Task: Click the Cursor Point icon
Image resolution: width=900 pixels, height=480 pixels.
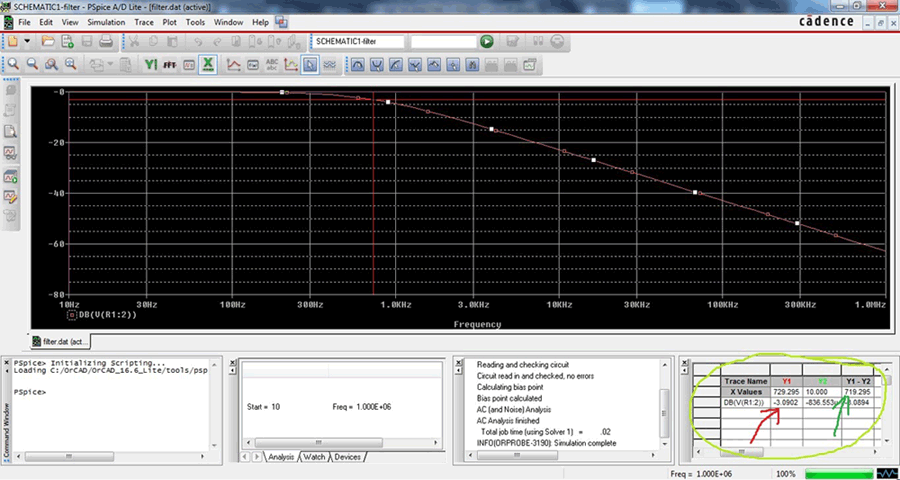Action: 453,65
